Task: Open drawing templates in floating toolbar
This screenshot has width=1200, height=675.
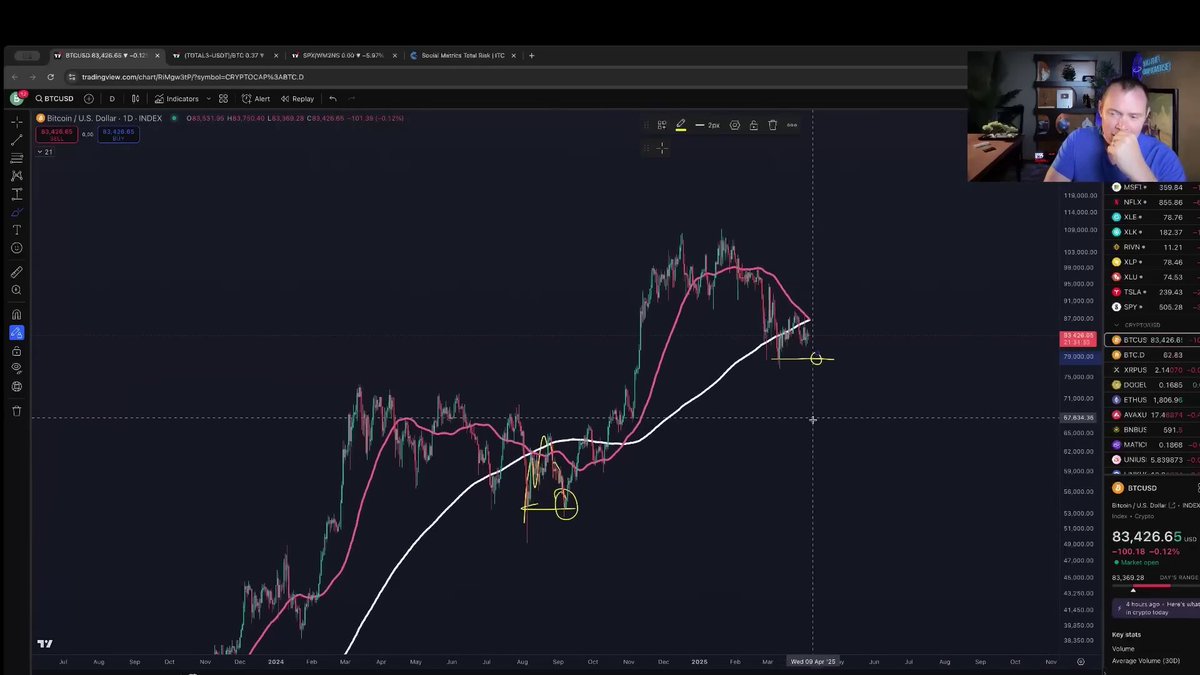Action: pos(662,125)
